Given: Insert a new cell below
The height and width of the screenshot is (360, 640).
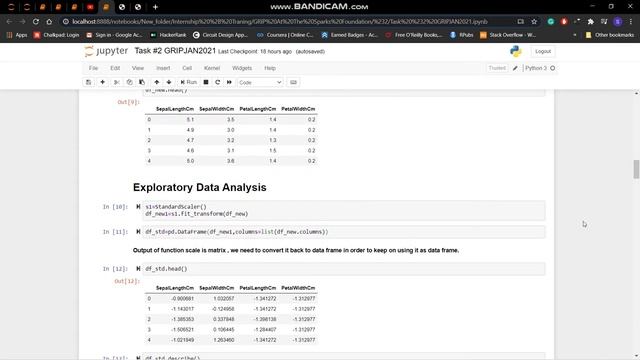Looking at the screenshot, I should pyautogui.click(x=102, y=82).
